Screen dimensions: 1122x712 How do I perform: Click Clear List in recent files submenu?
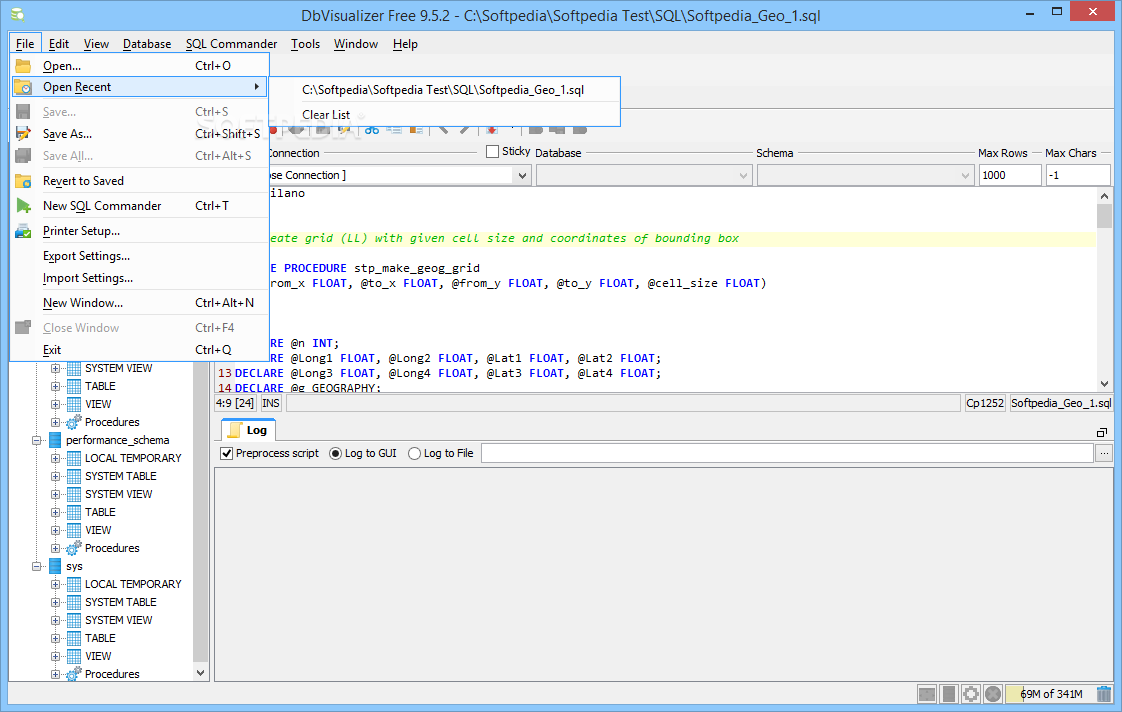(444, 114)
